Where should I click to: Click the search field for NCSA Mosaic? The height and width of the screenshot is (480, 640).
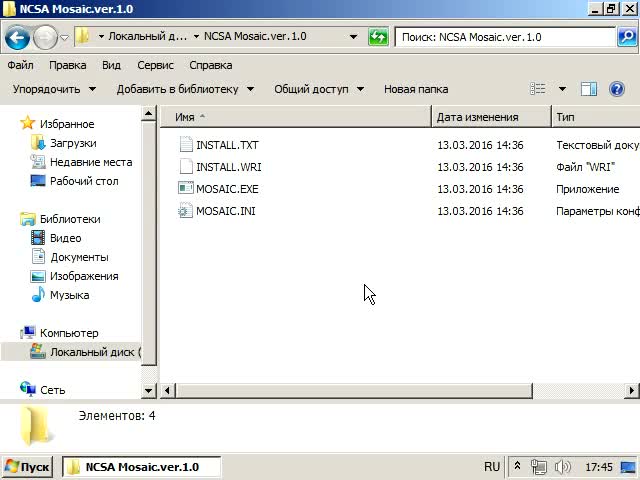click(505, 37)
